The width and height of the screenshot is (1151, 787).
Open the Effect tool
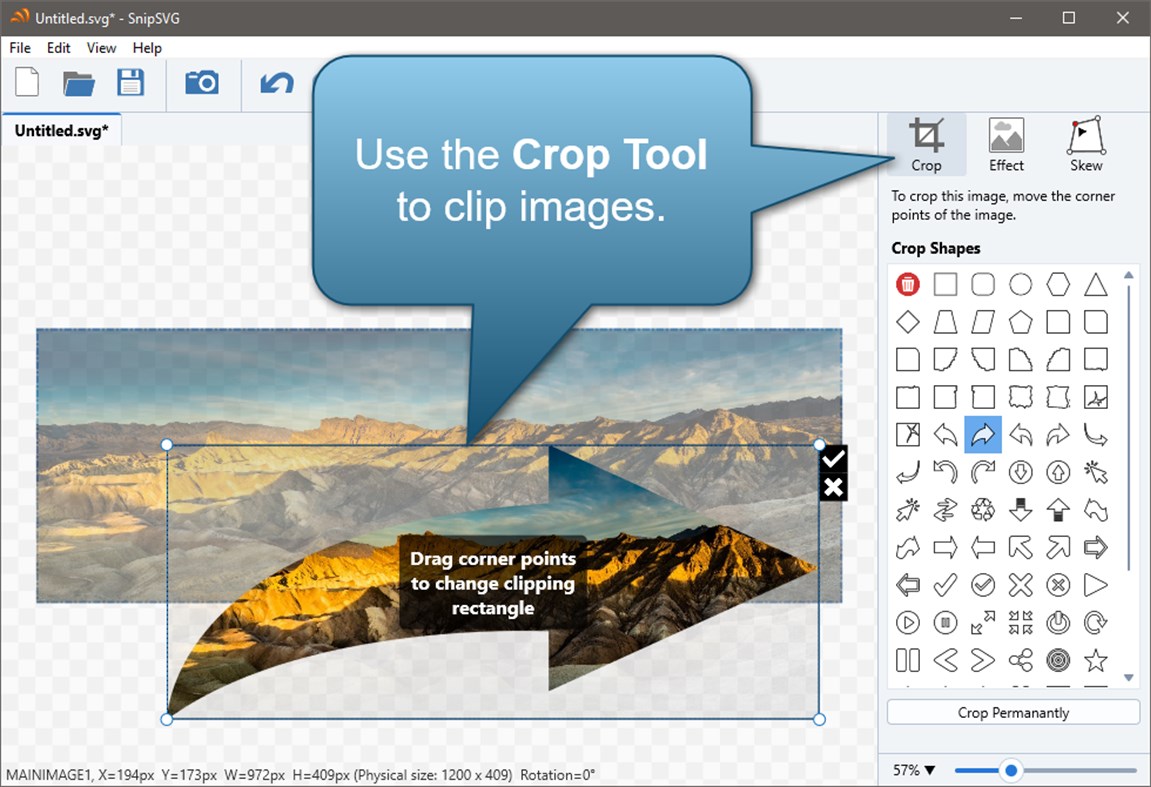point(1005,142)
